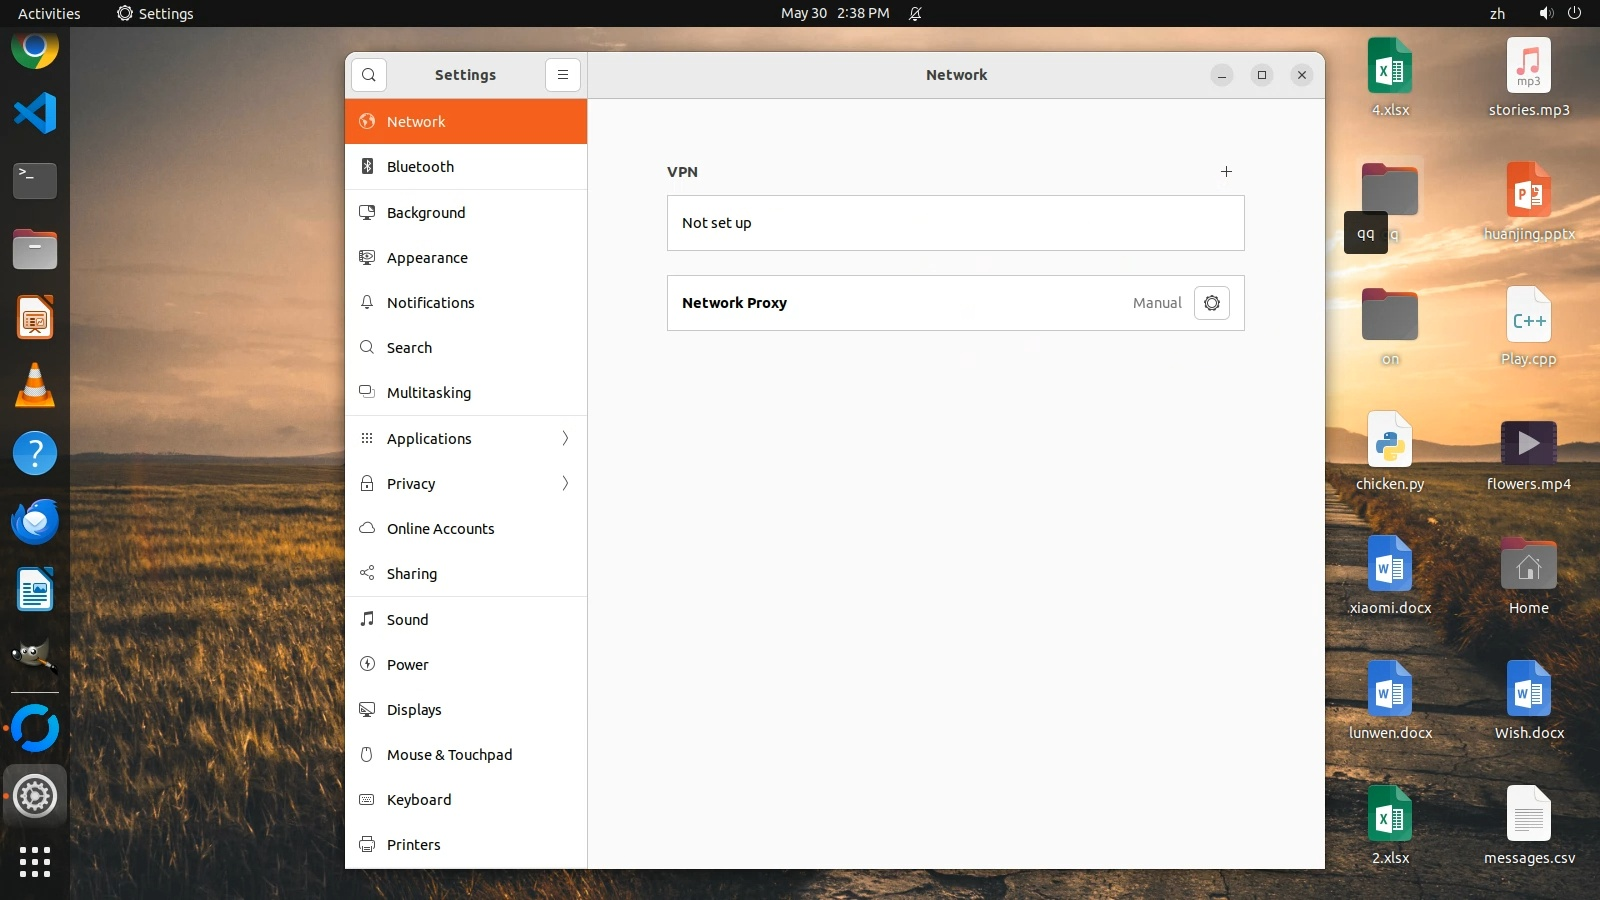The width and height of the screenshot is (1600, 900).
Task: Show Applications grid in dock
Action: tap(35, 861)
